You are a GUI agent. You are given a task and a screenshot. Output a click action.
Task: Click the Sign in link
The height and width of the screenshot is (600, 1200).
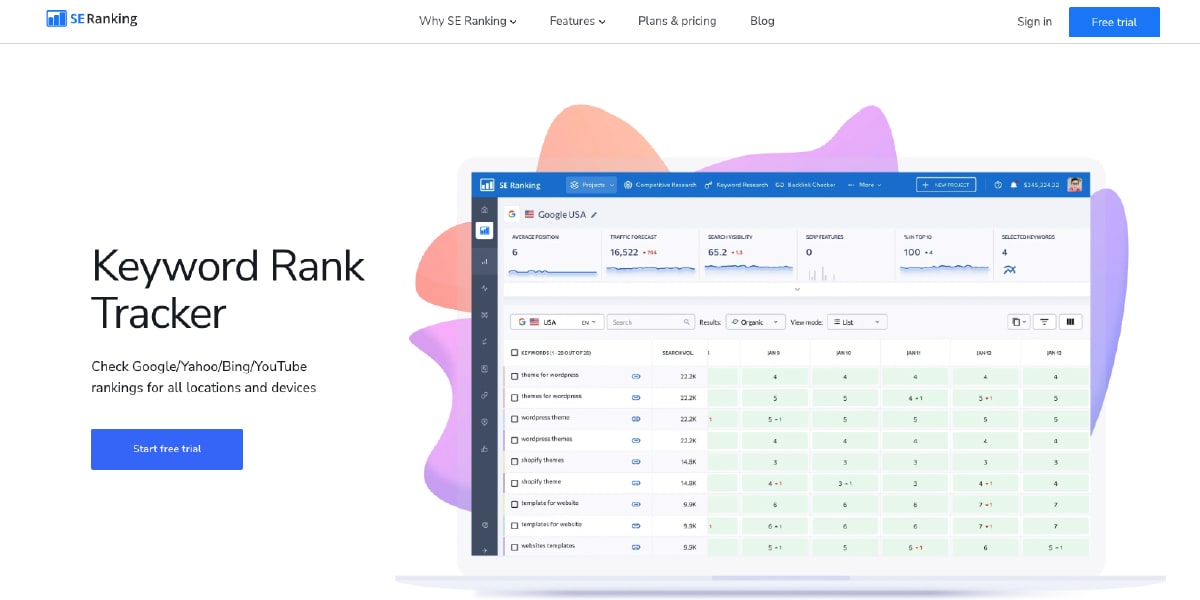[1034, 22]
